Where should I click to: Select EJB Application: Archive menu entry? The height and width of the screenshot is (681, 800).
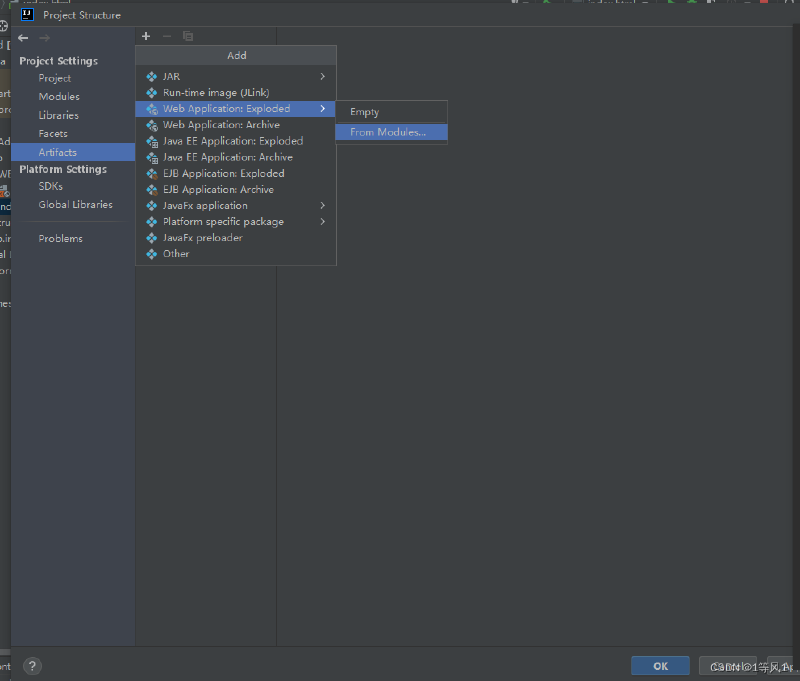tap(236, 190)
